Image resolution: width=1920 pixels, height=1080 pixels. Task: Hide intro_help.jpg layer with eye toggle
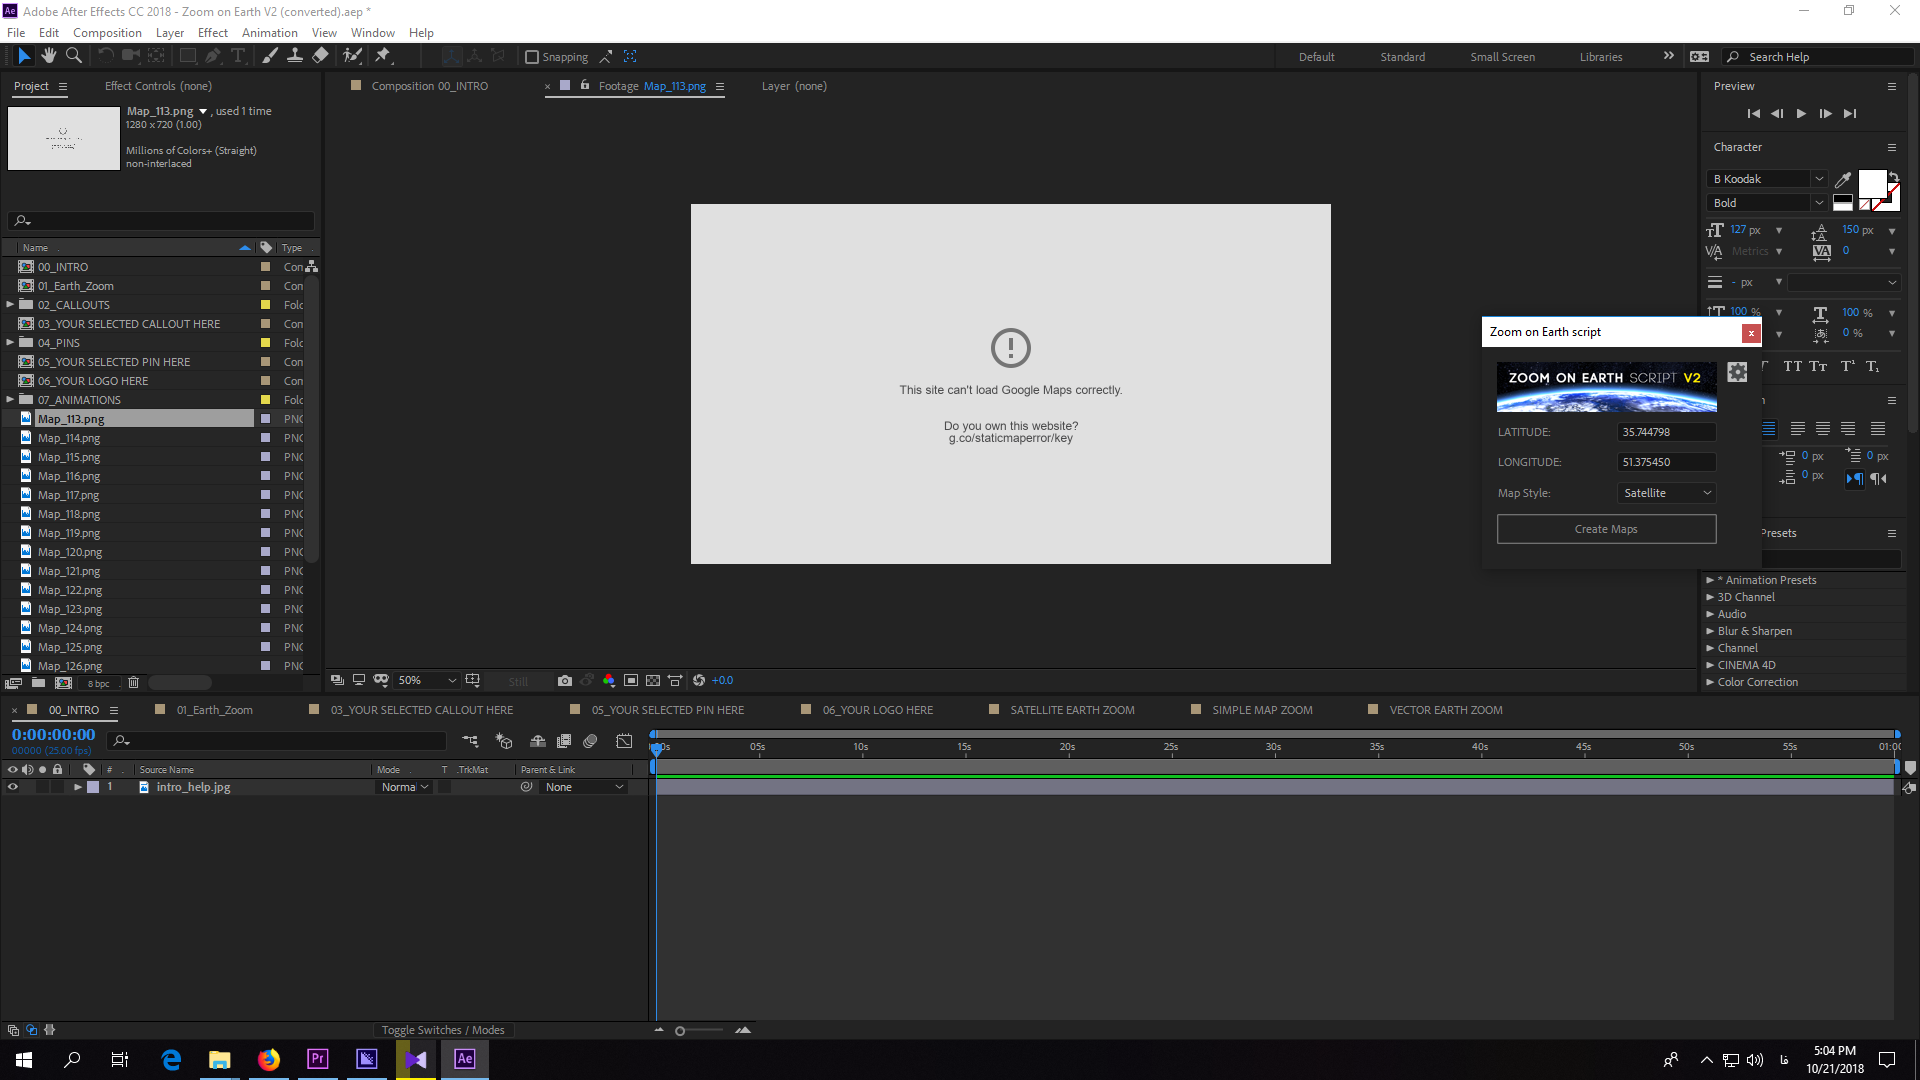[x=13, y=787]
